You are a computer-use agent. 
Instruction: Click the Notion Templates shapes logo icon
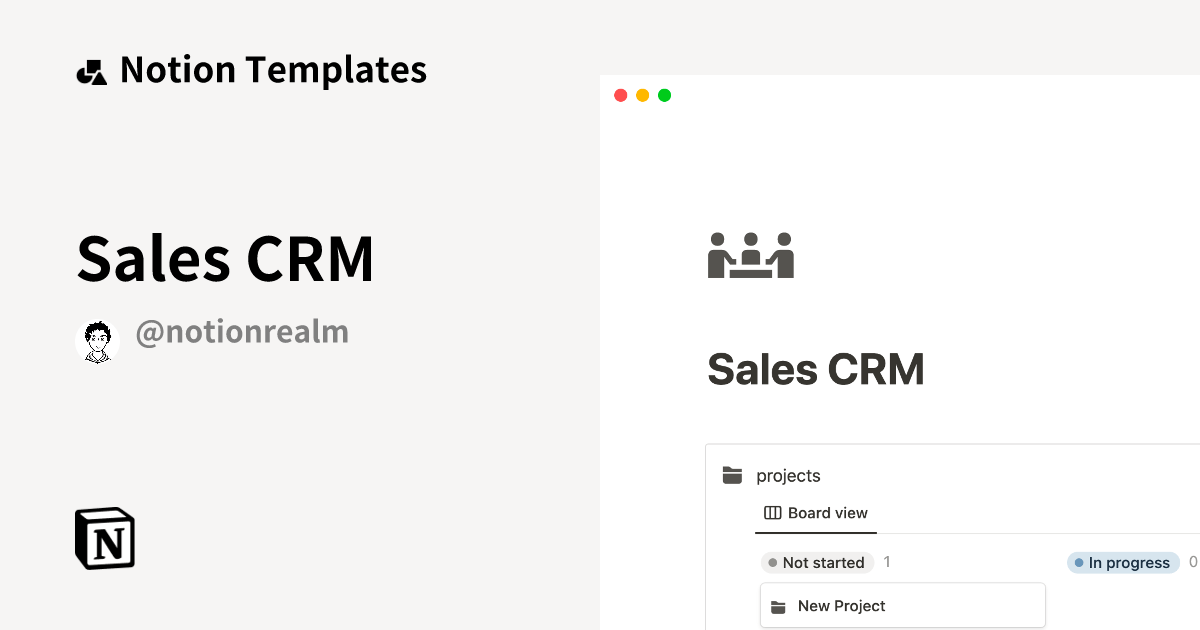[x=91, y=72]
